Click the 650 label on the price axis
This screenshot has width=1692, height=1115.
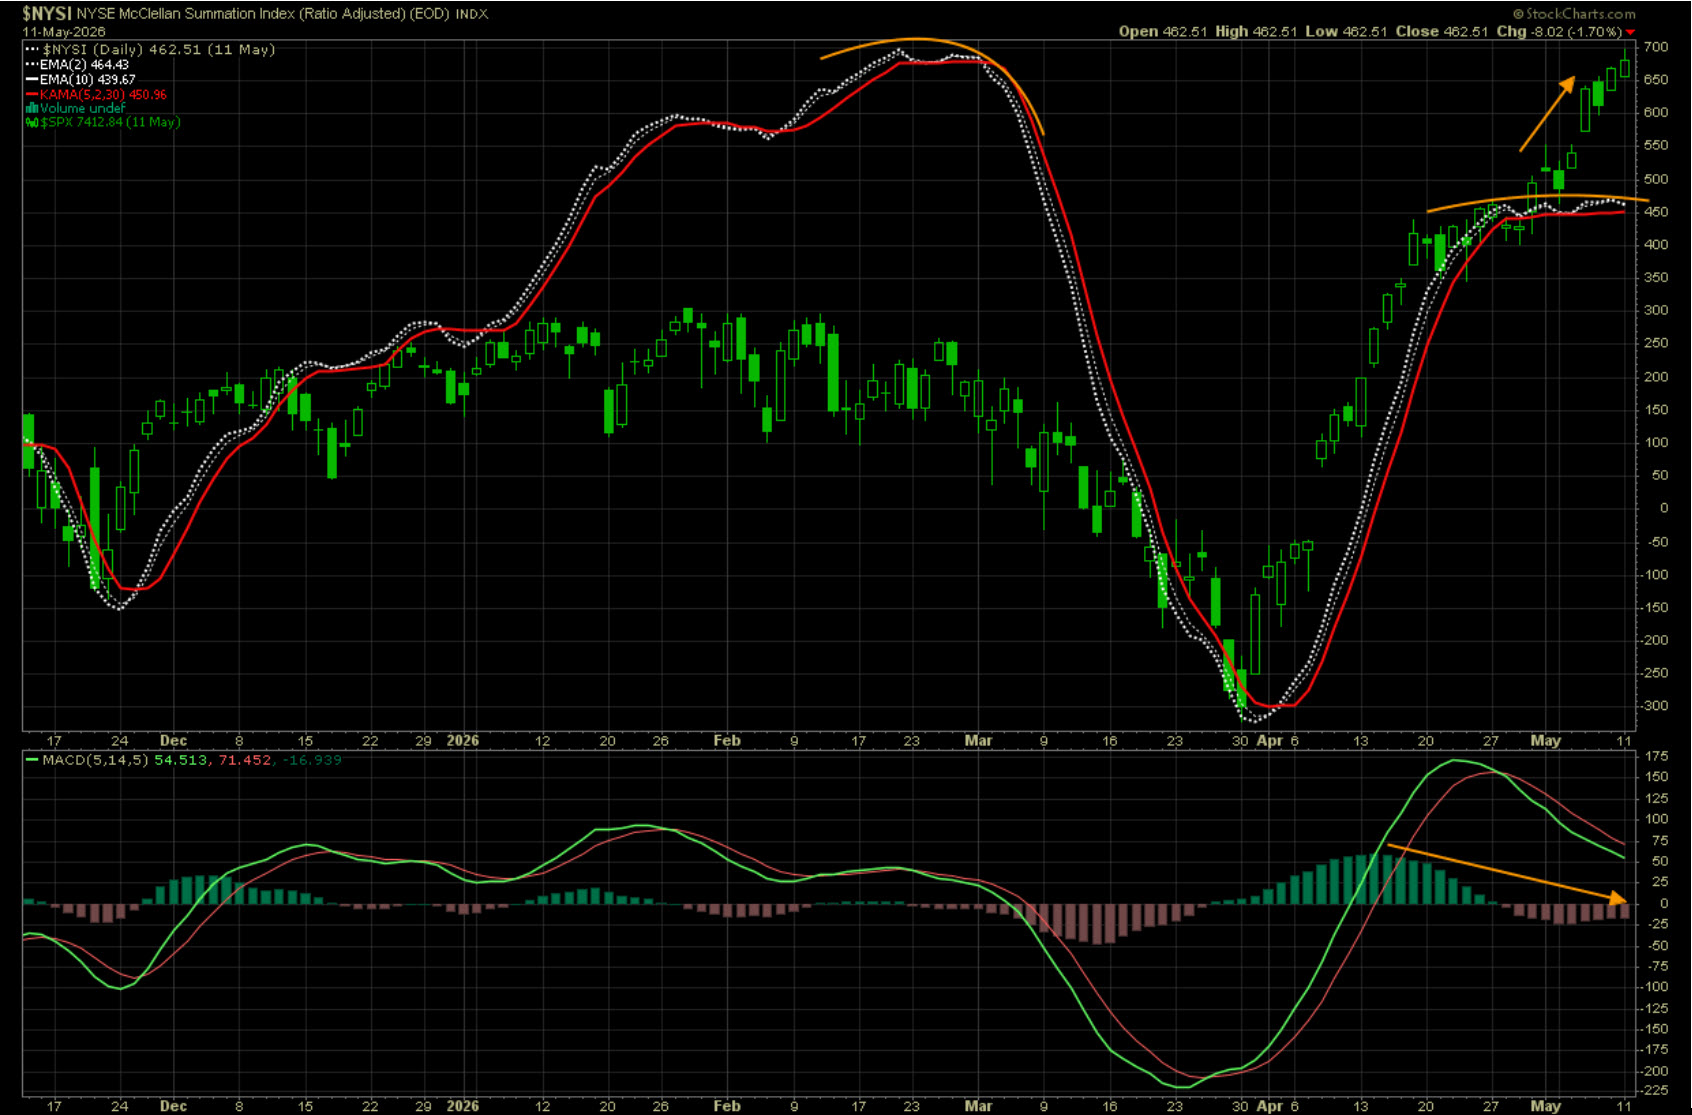1655,80
